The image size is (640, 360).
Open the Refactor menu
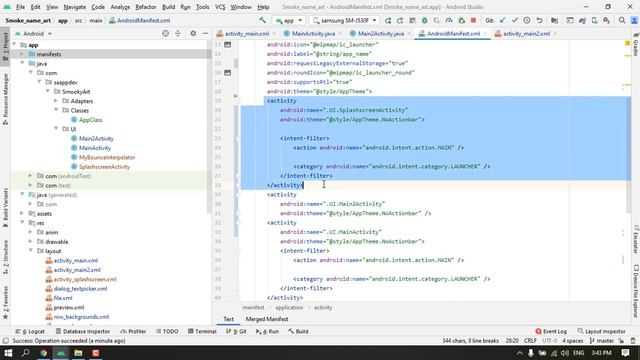pyautogui.click(x=146, y=7)
